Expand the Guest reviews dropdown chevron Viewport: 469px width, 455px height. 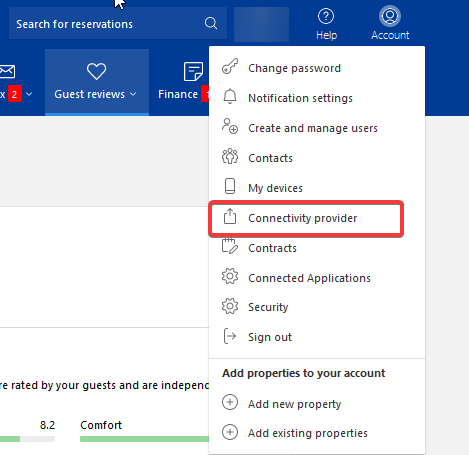133,94
